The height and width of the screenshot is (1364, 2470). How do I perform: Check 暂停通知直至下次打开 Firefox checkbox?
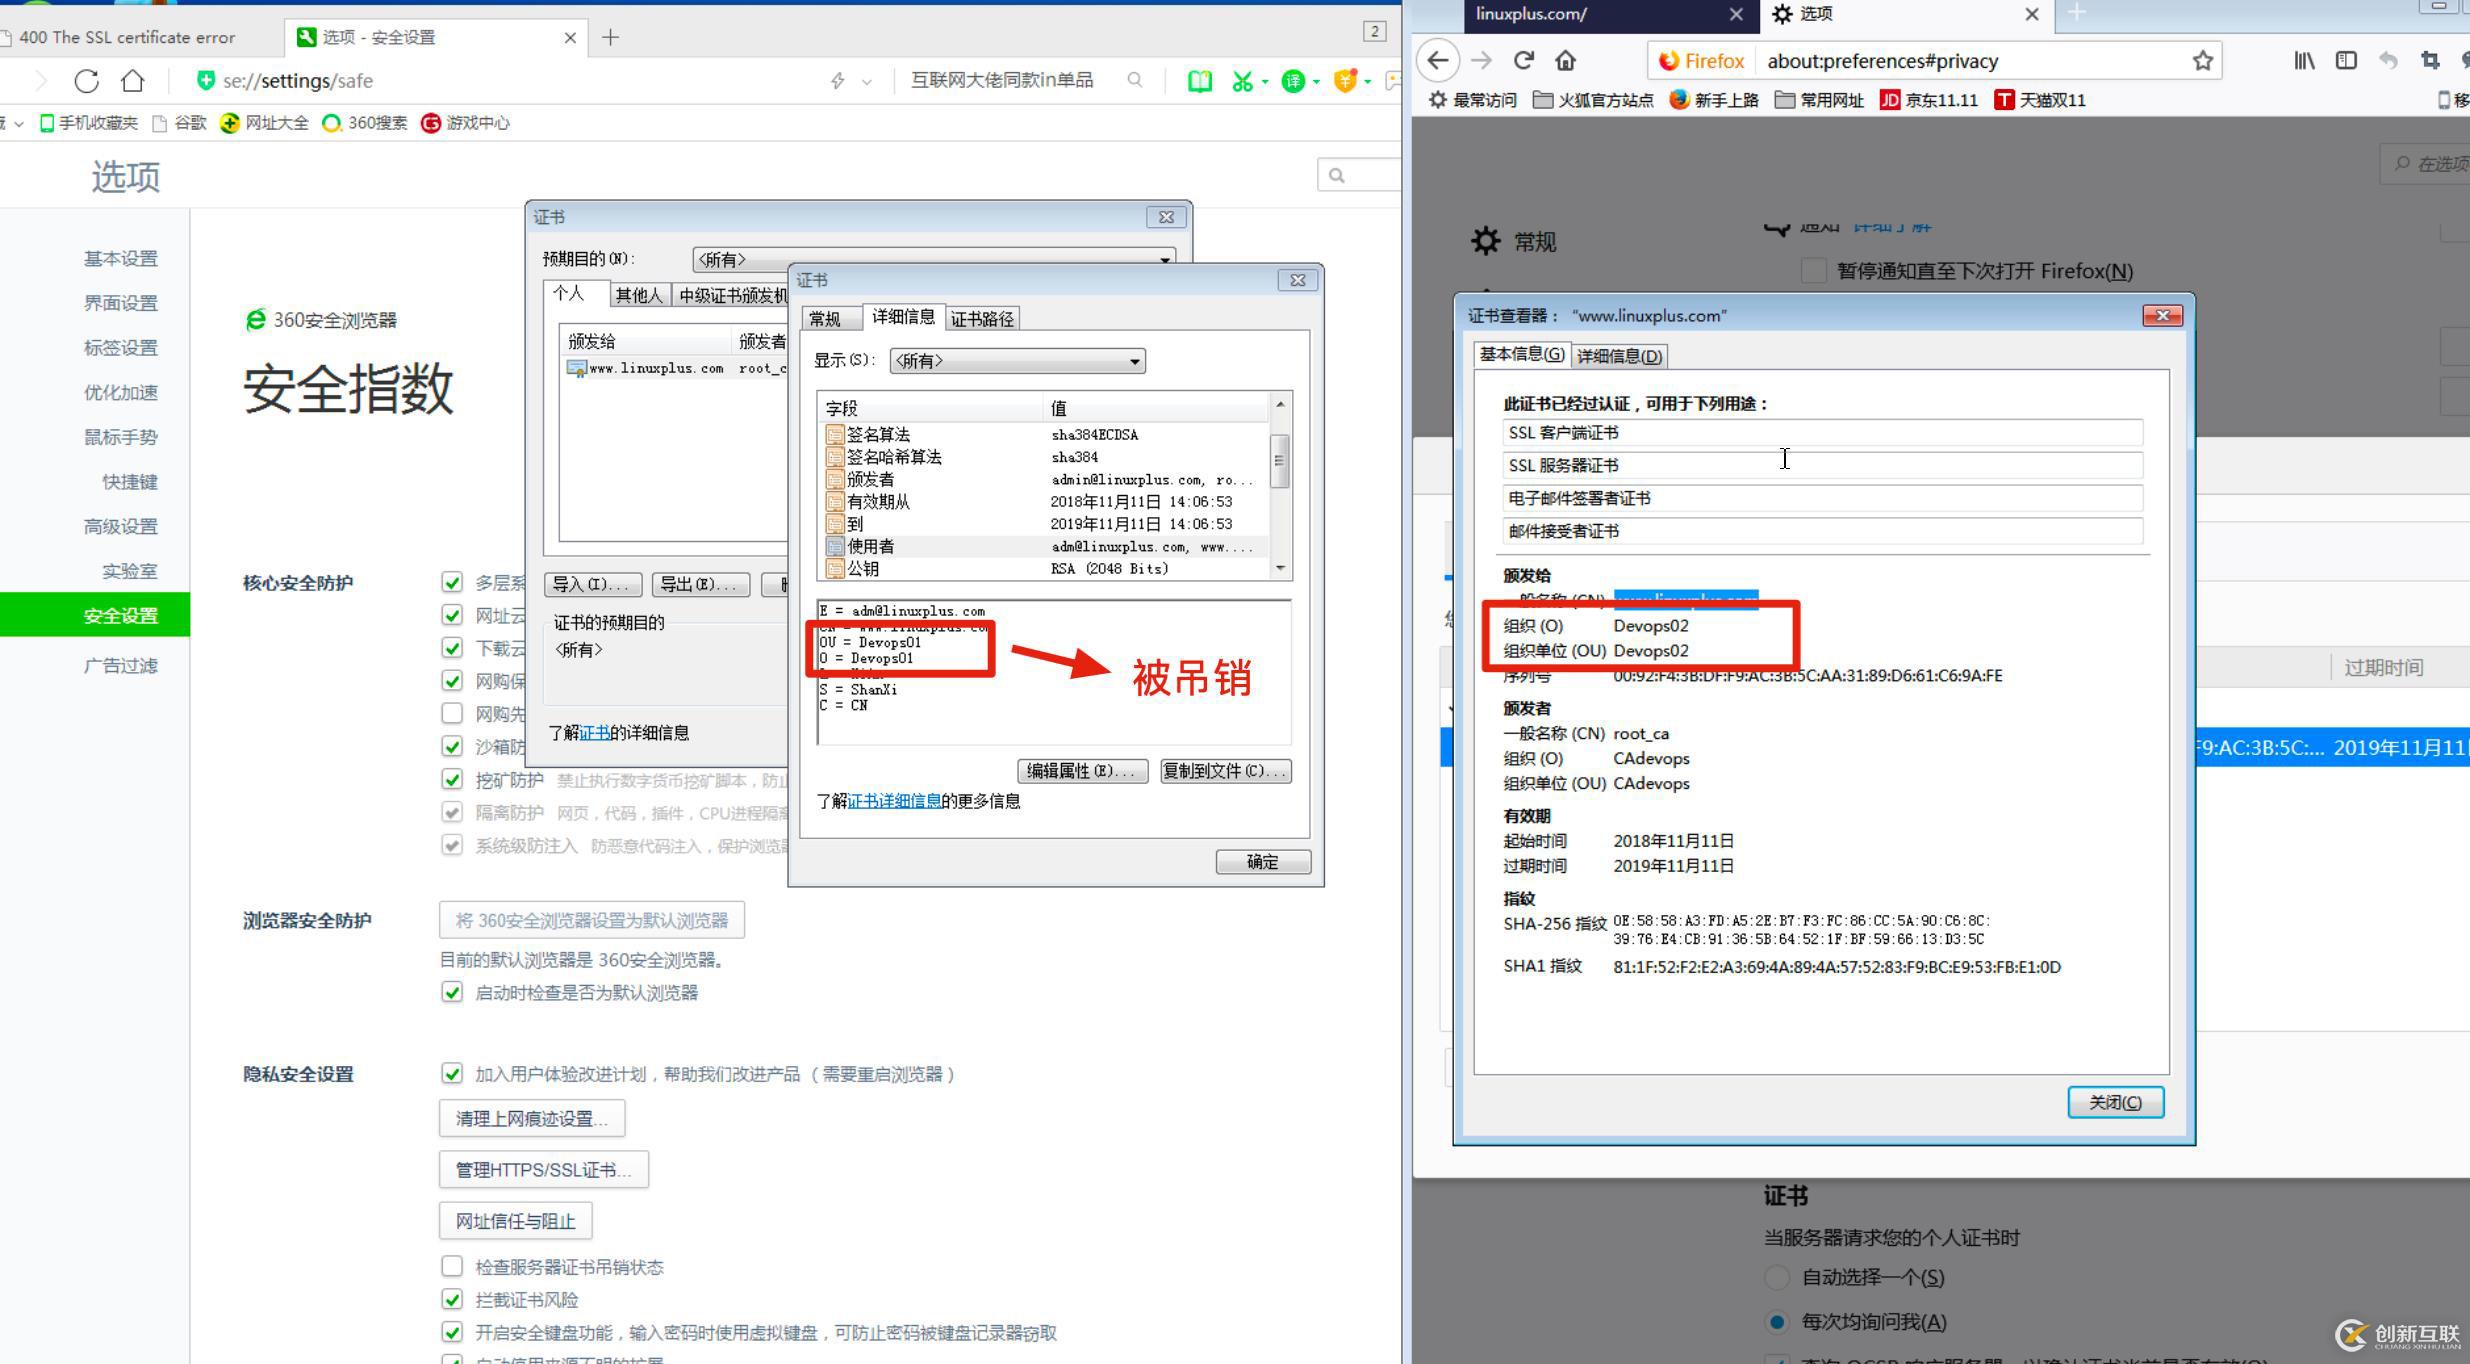tap(1813, 271)
